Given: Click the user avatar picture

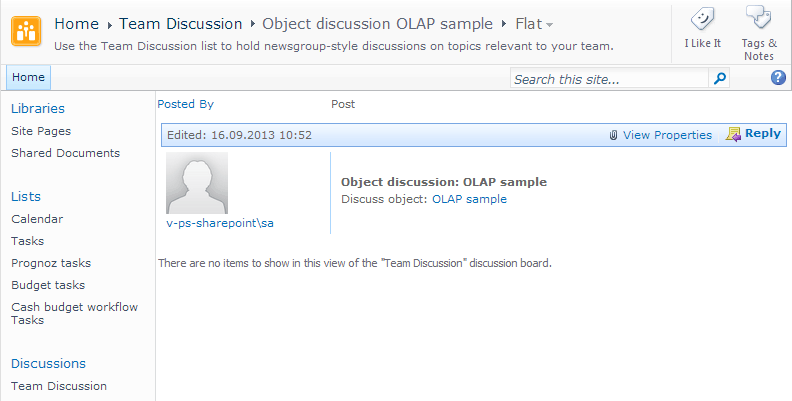Looking at the screenshot, I should click(197, 183).
